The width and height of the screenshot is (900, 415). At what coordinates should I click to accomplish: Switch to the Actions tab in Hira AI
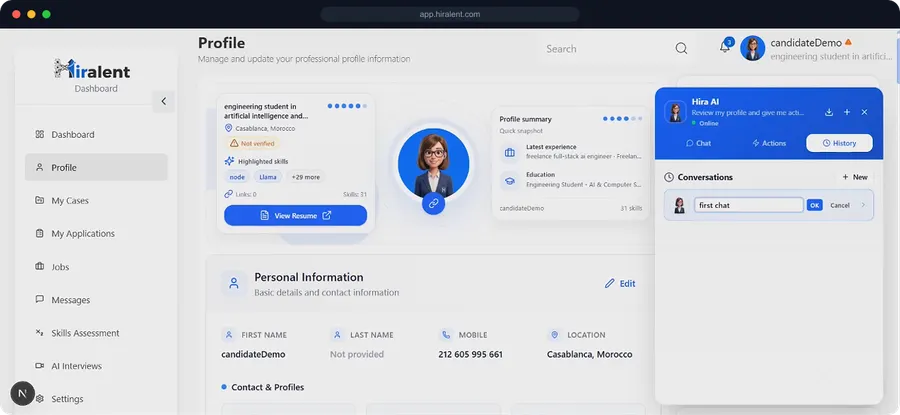769,143
